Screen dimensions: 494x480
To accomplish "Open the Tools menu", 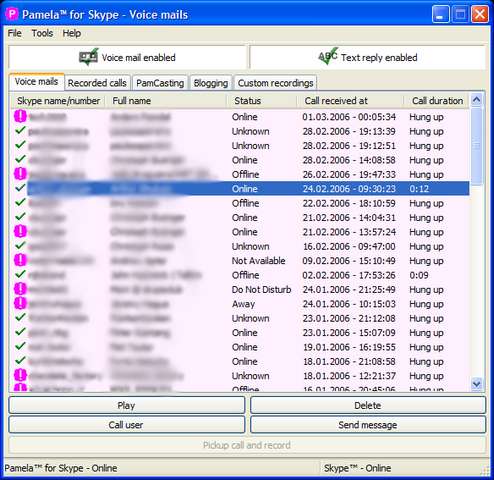I will click(x=42, y=33).
